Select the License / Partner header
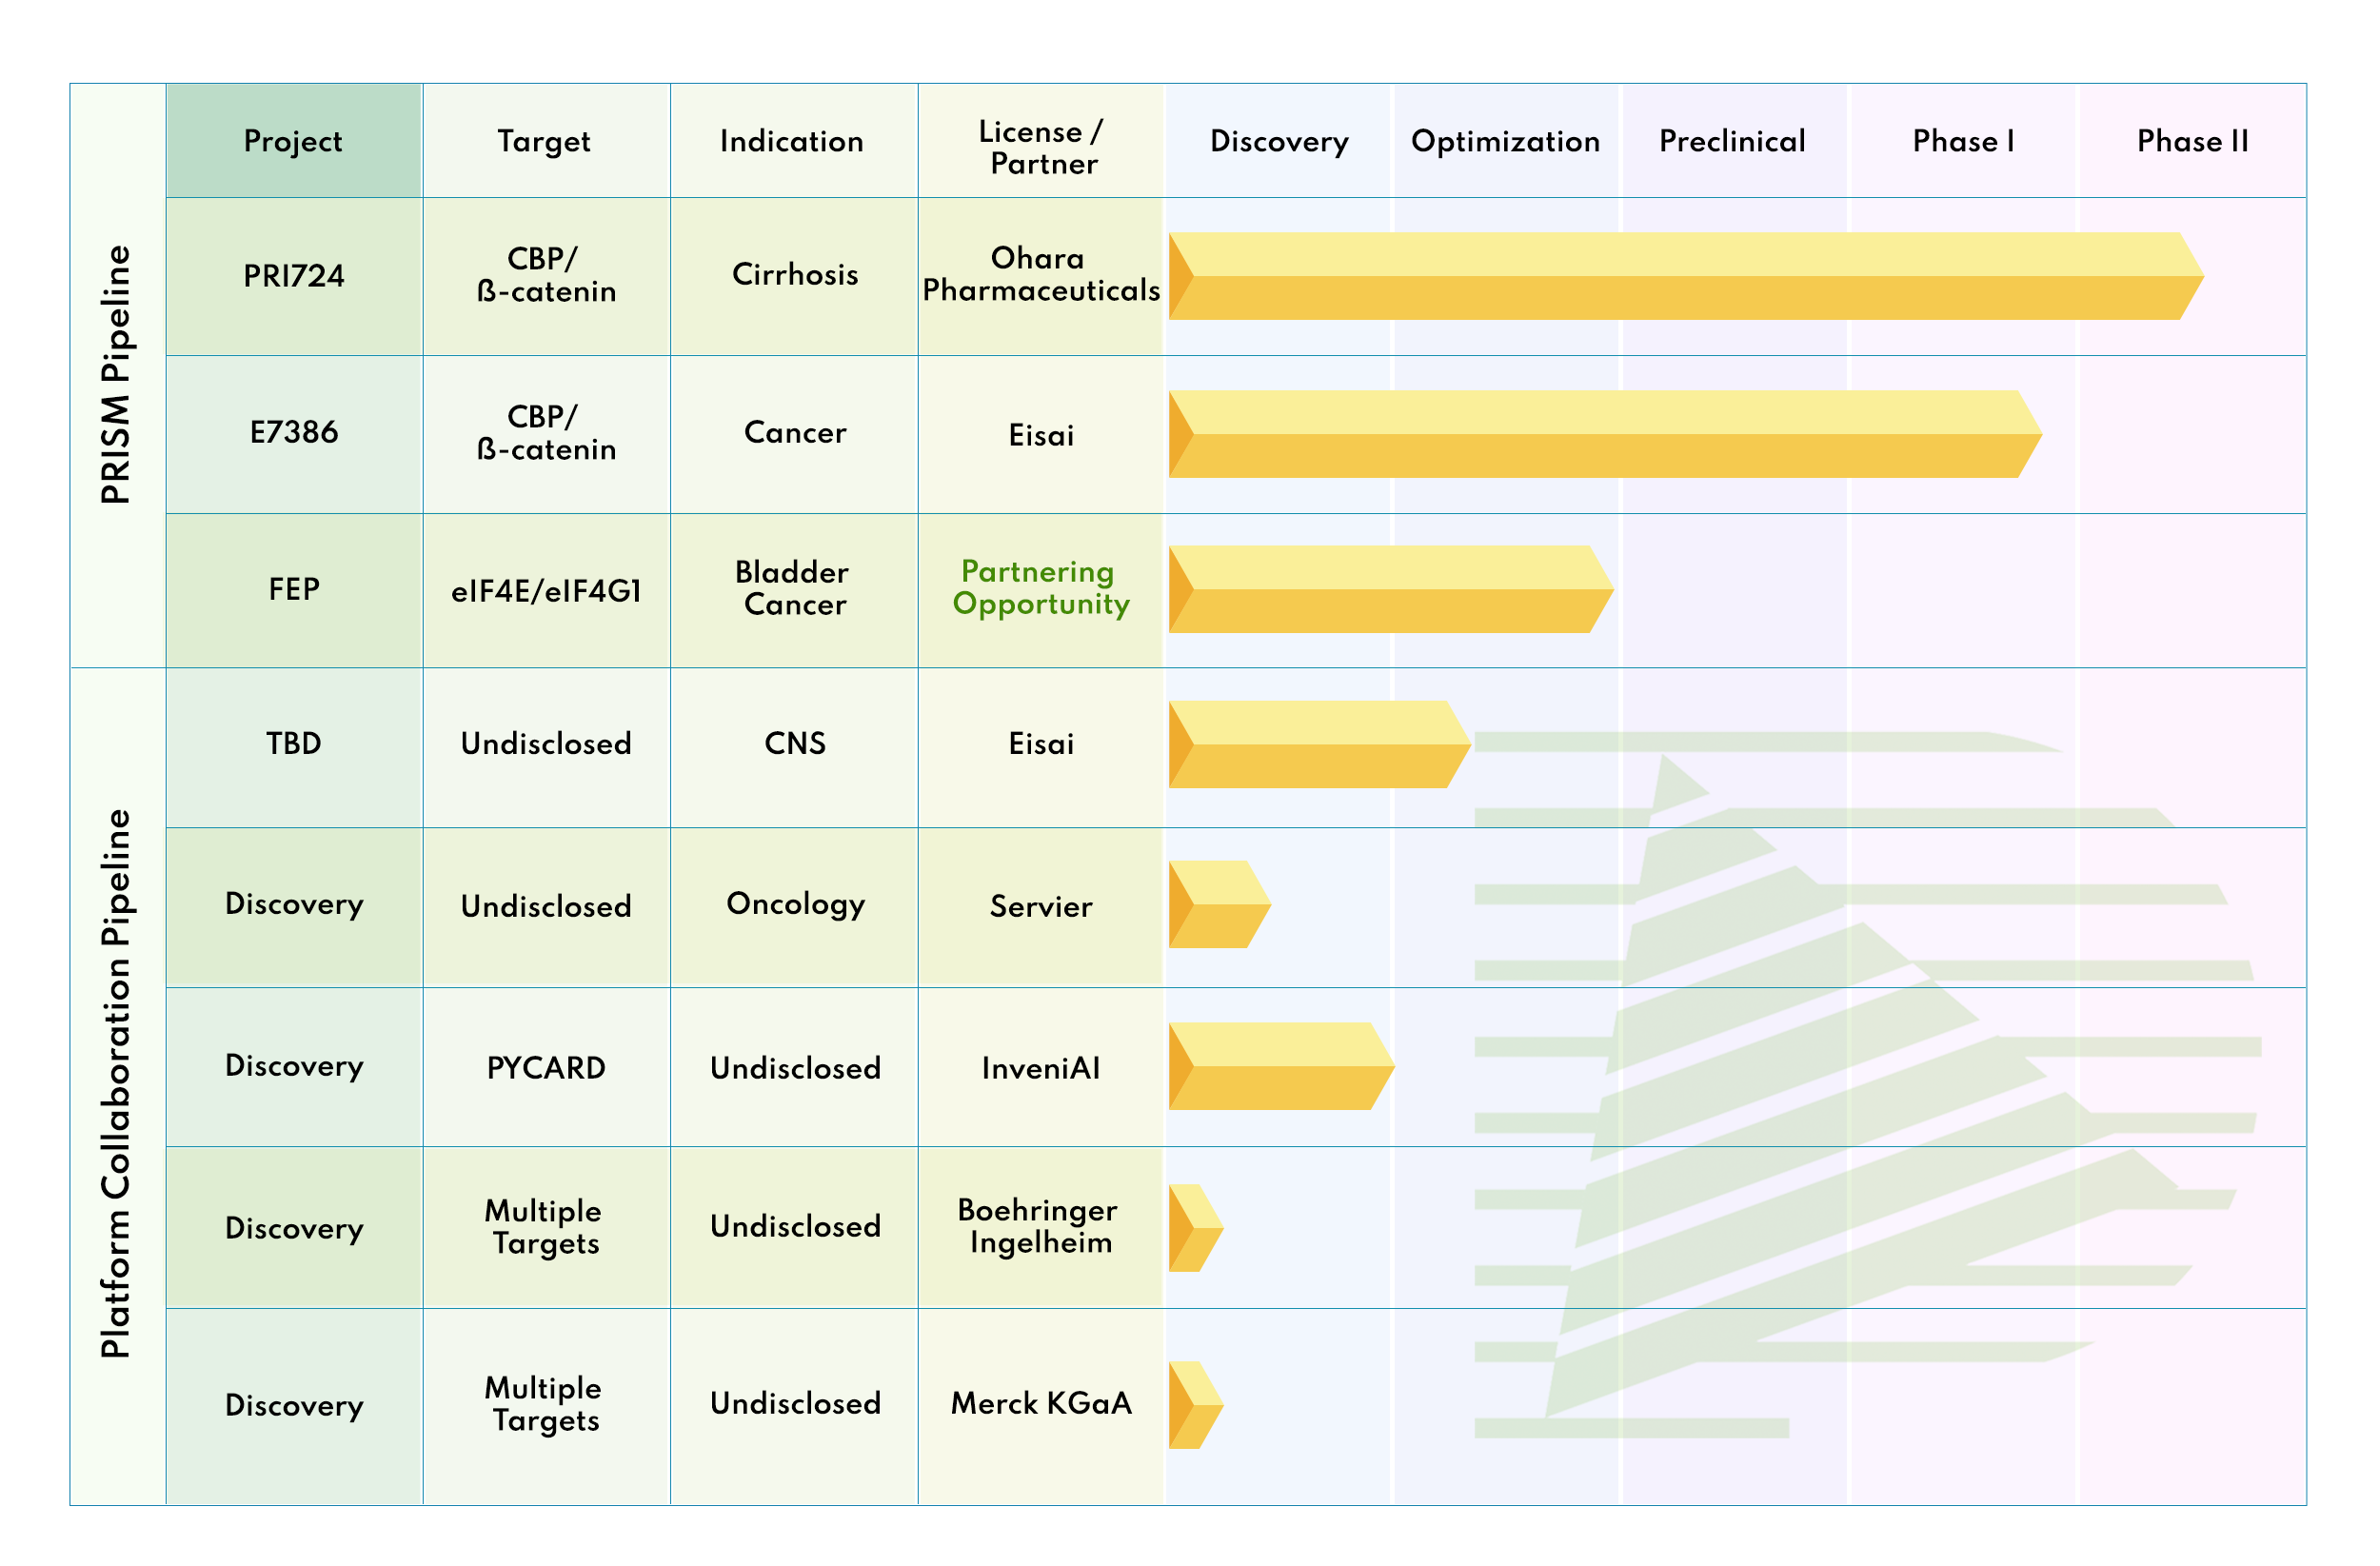 click(x=1040, y=141)
